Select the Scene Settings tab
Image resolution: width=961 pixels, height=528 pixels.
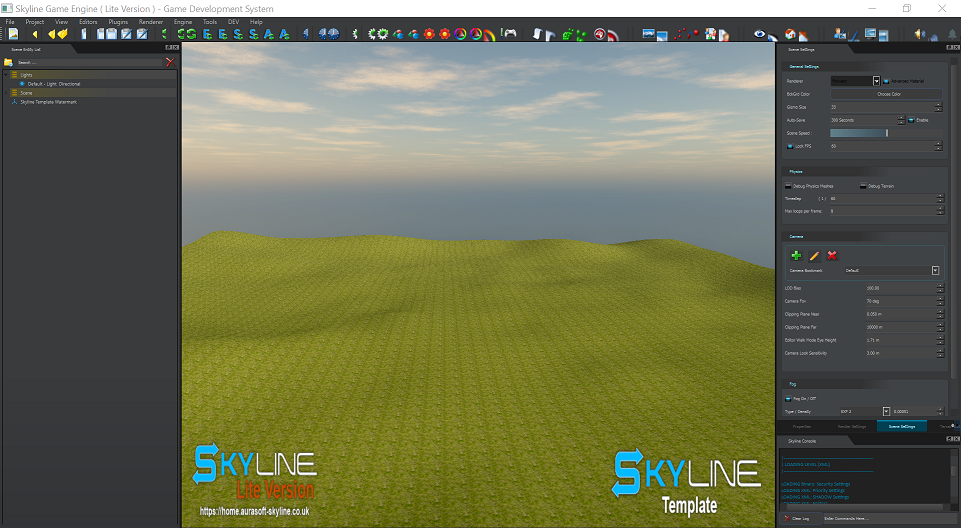(902, 426)
